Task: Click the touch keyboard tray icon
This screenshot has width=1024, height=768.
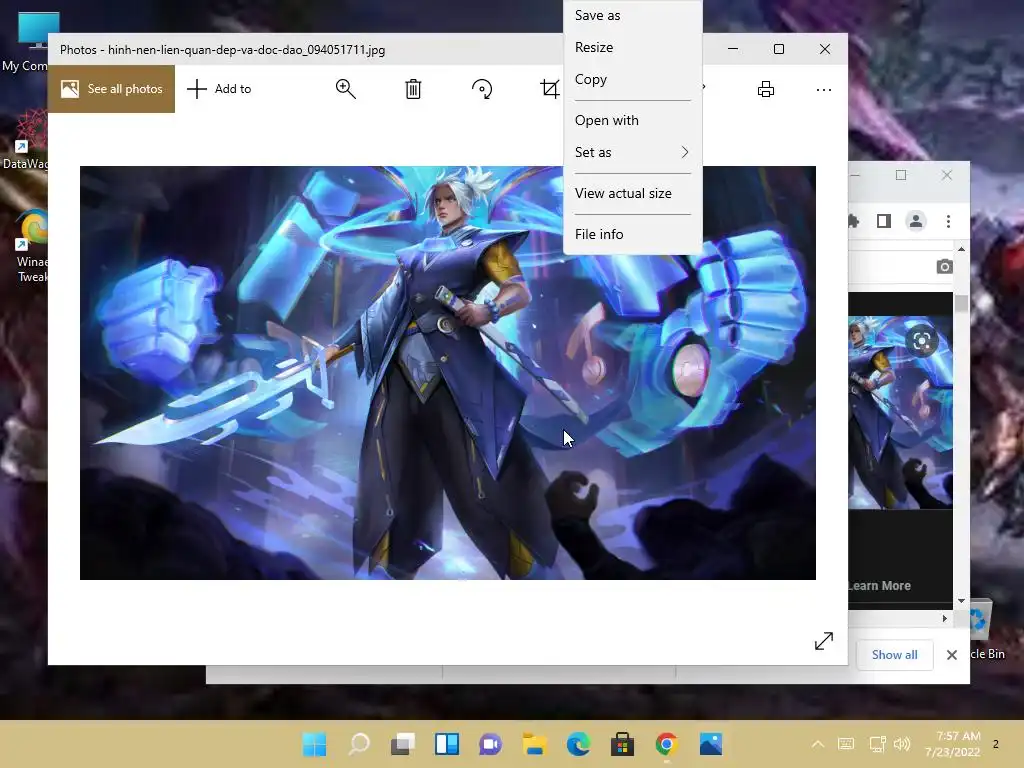Action: [x=846, y=744]
